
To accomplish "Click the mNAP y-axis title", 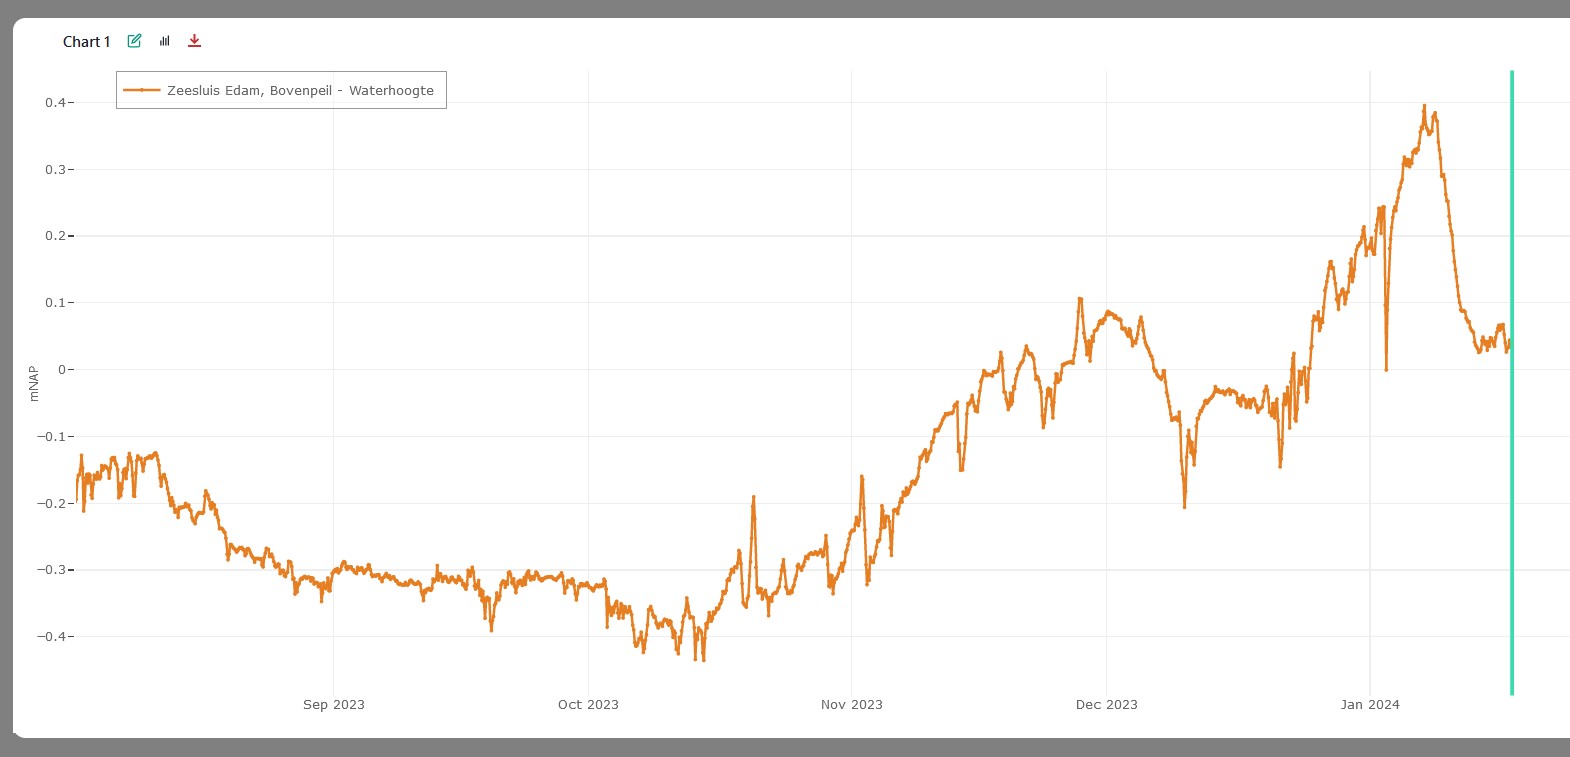I will (34, 383).
